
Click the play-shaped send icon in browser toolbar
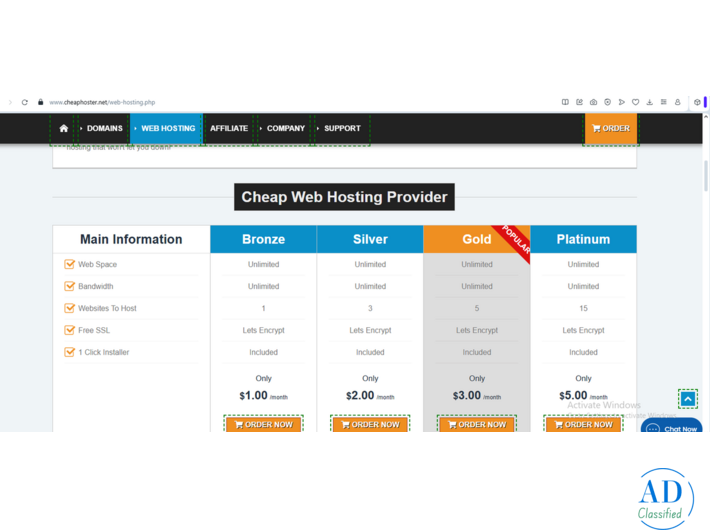[x=621, y=102]
